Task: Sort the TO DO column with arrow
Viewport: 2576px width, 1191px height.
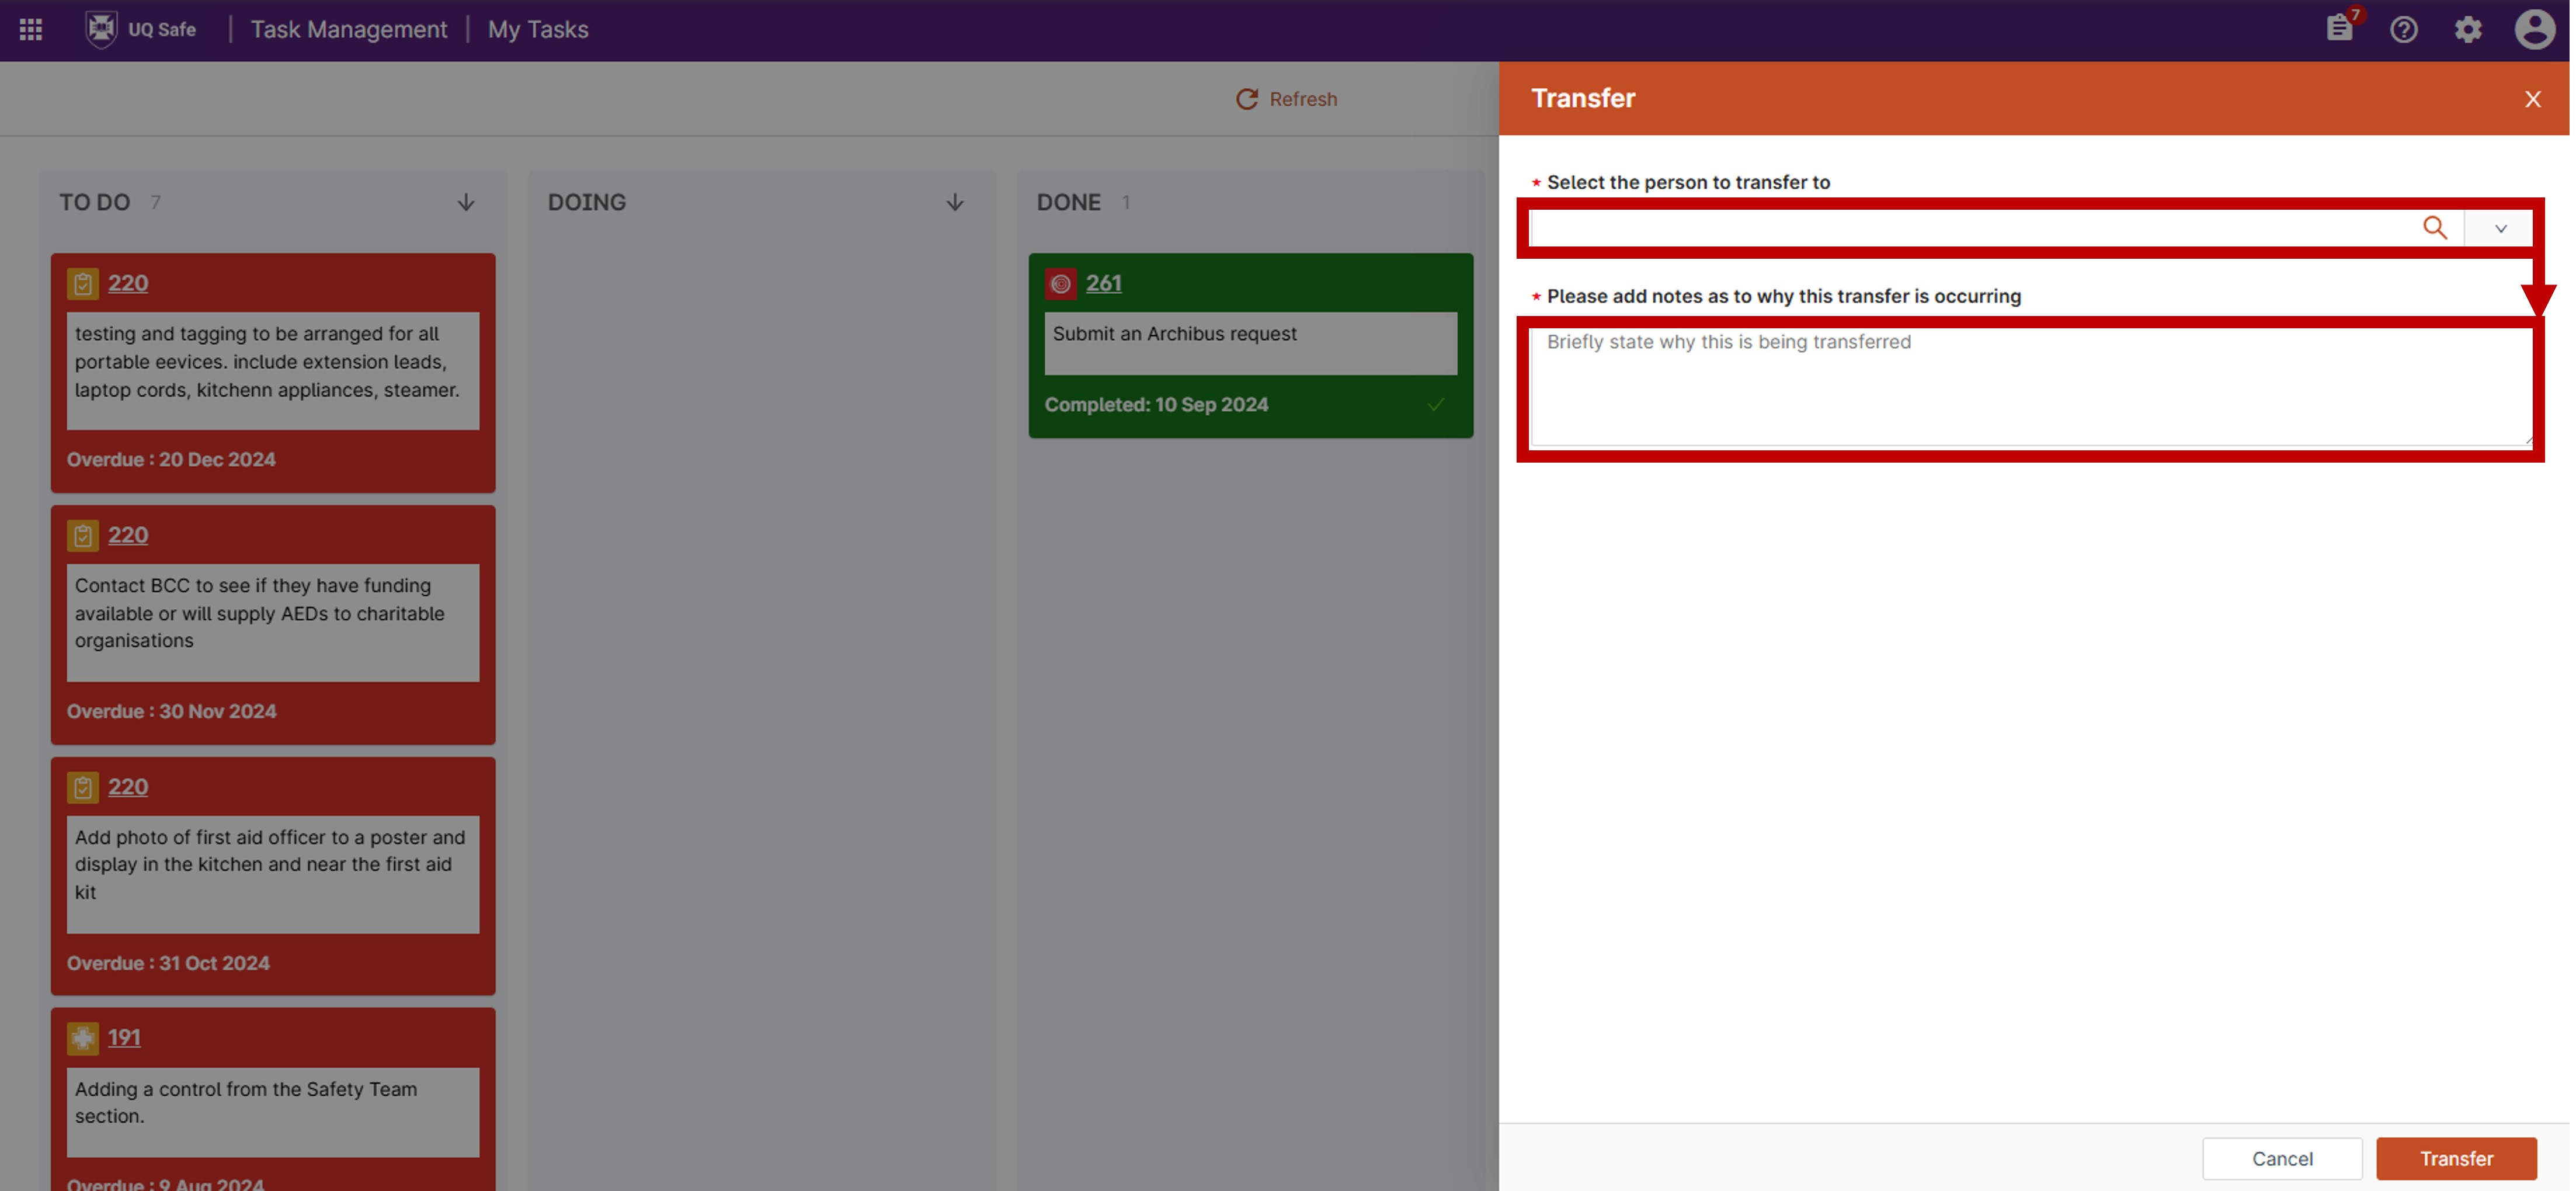Action: pyautogui.click(x=466, y=202)
